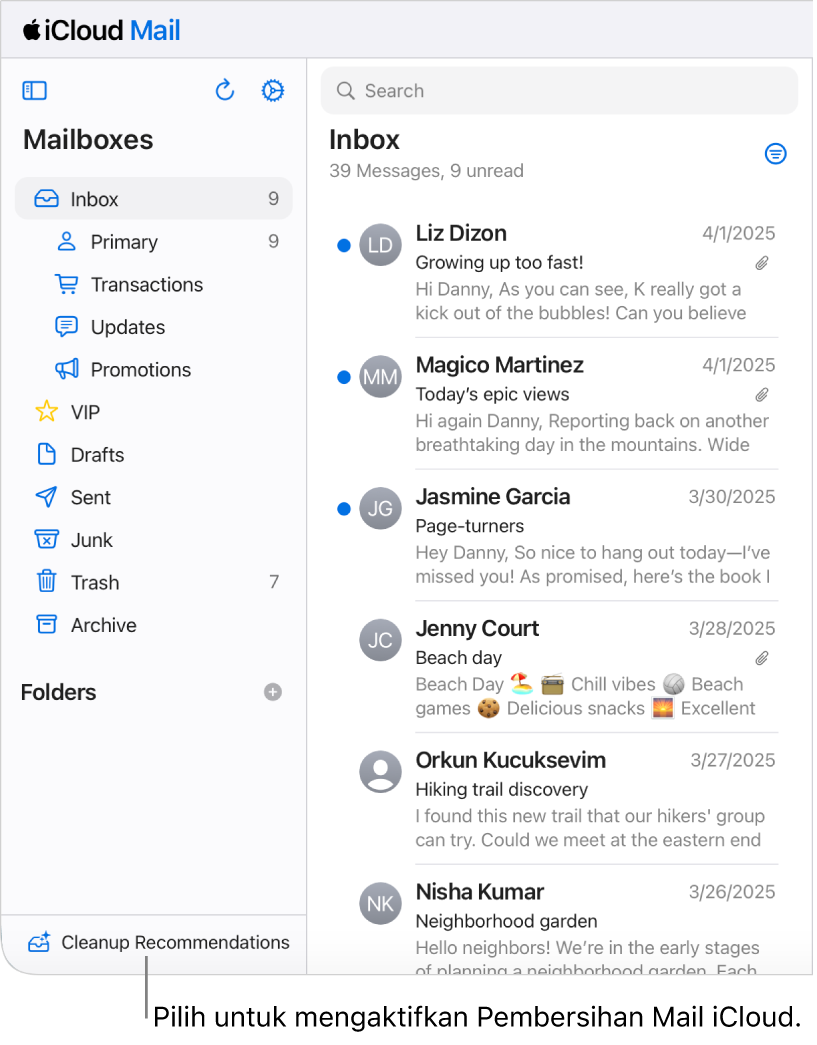Click the search magnifier icon
The image size is (817, 1045).
coord(345,91)
